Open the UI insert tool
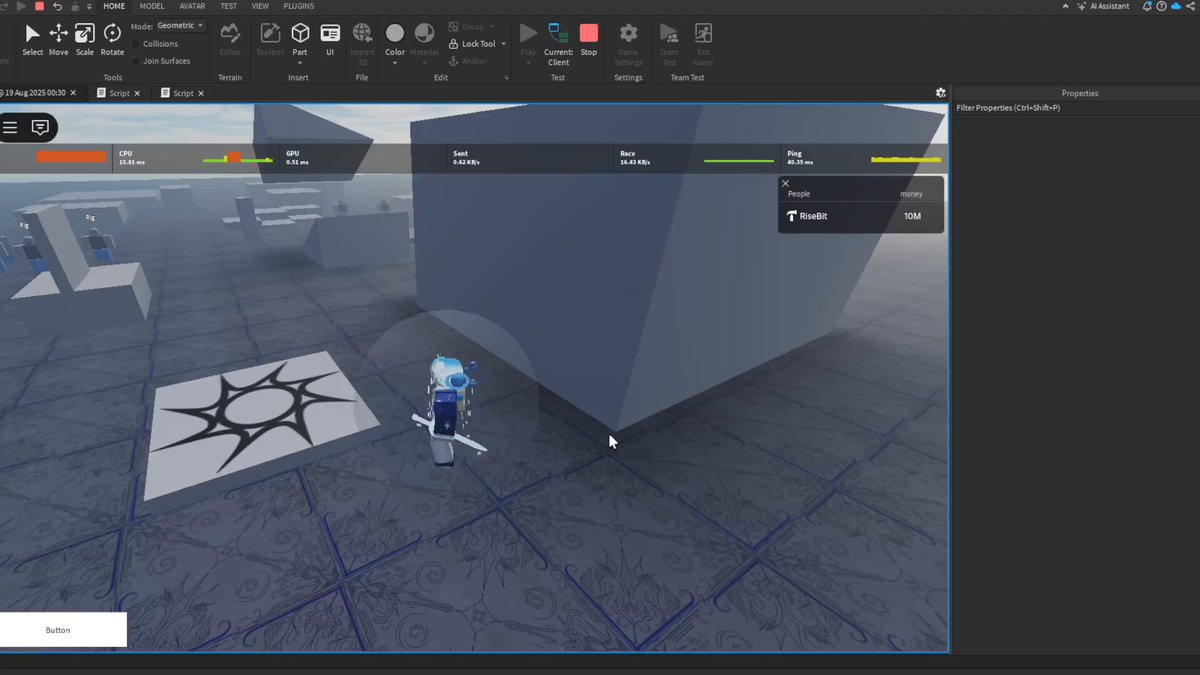The height and width of the screenshot is (675, 1200). pyautogui.click(x=330, y=39)
